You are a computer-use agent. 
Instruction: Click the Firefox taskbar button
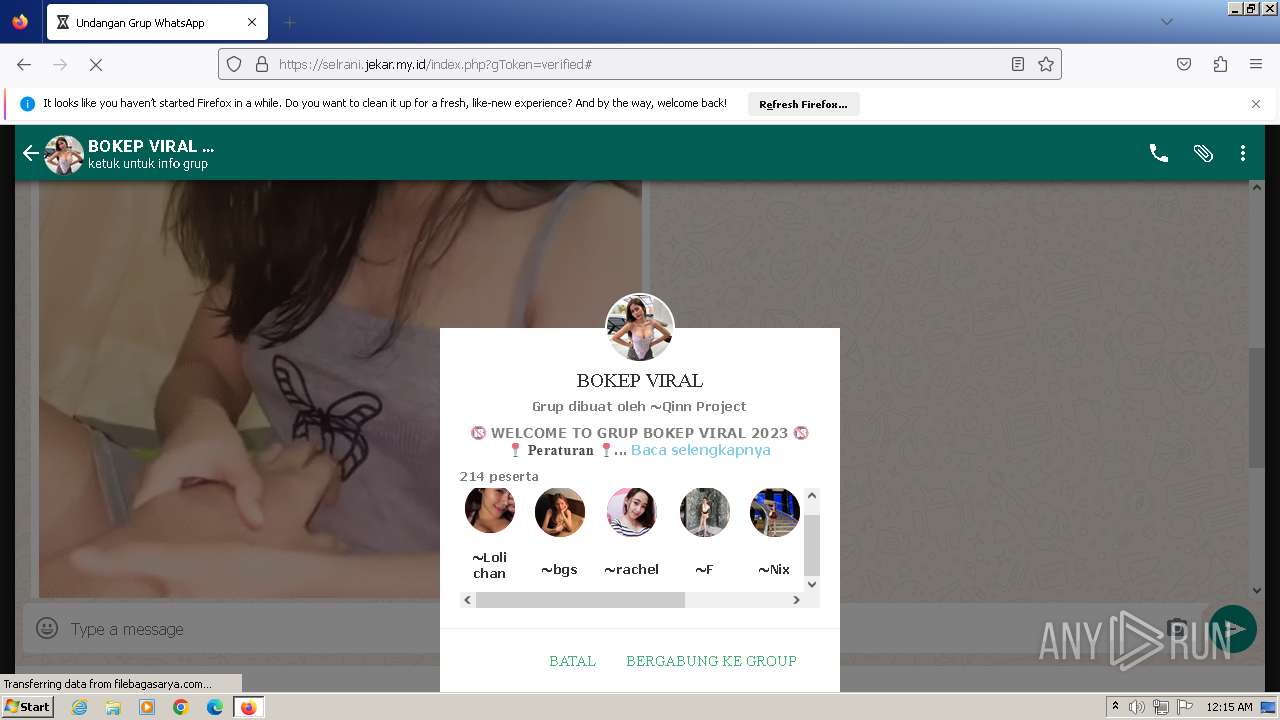[249, 707]
